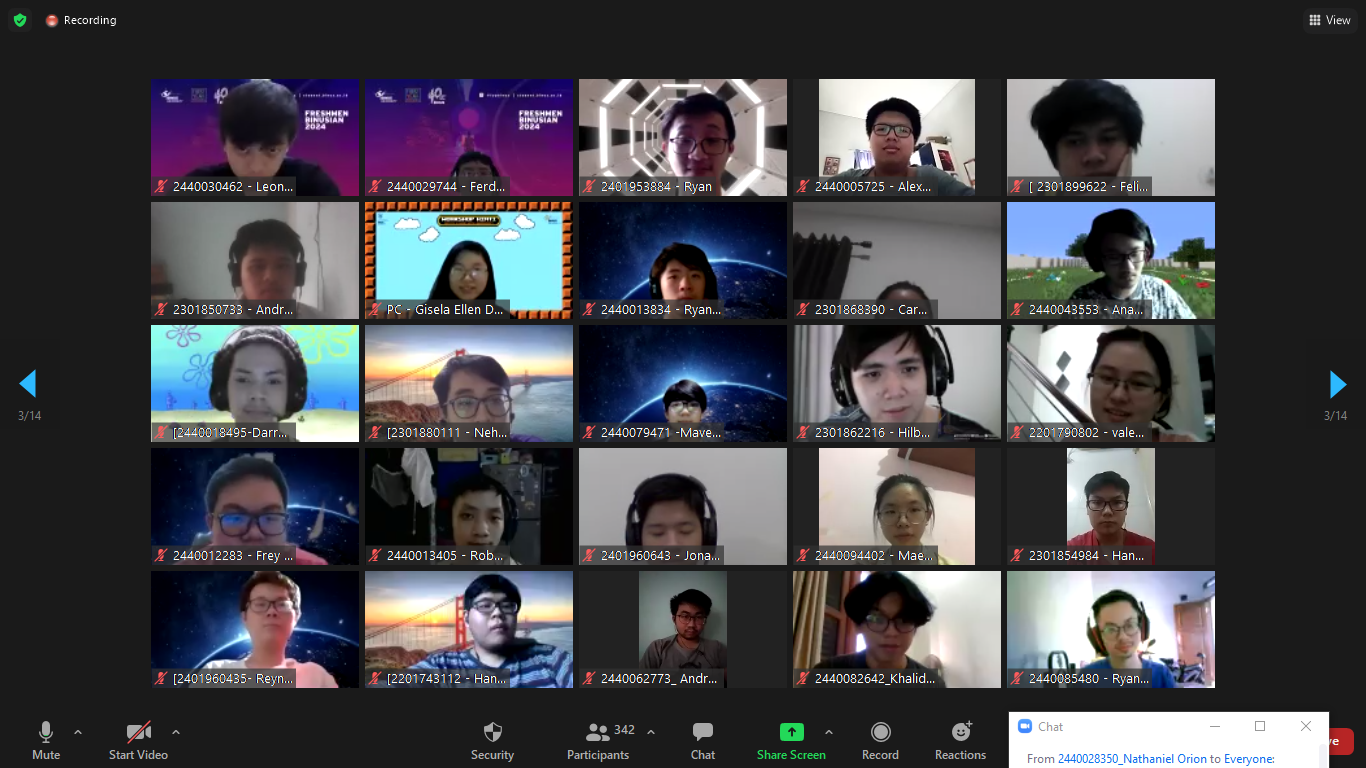
Task: Expand the arrow next to Participants count
Action: pyautogui.click(x=651, y=732)
